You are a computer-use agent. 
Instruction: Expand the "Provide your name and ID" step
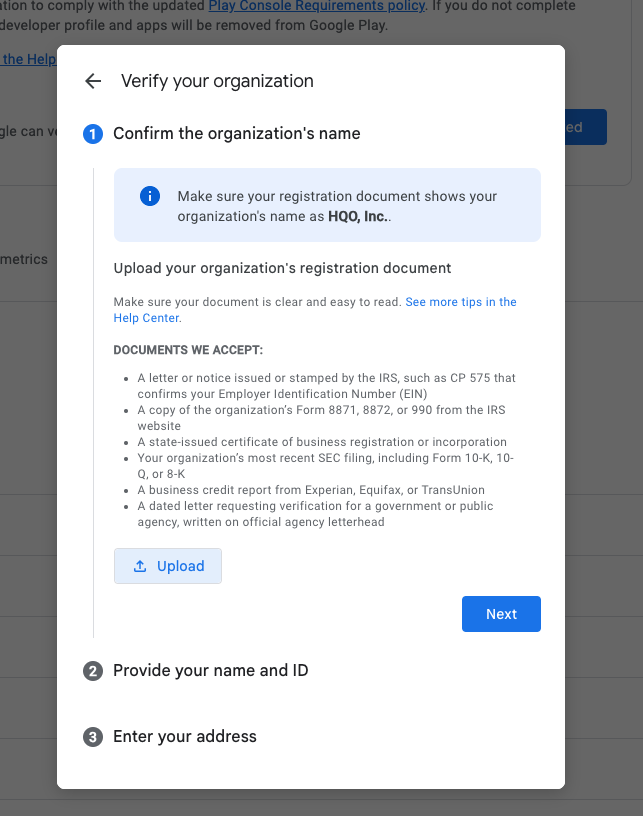(210, 671)
